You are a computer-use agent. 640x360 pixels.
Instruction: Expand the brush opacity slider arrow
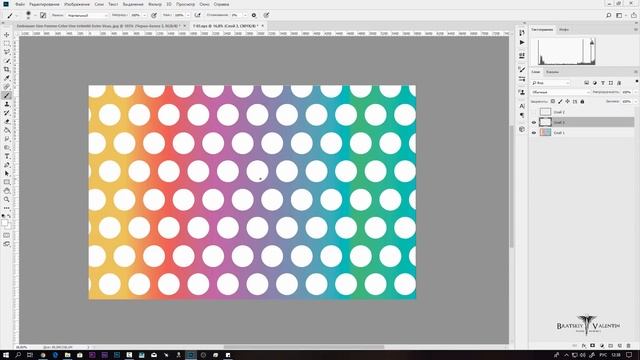pos(144,15)
